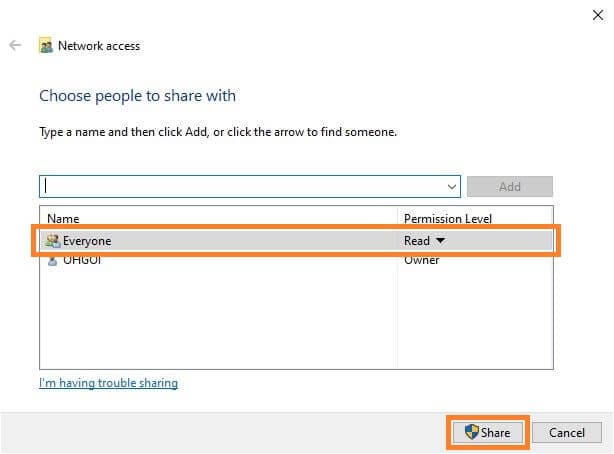Expand the name combo box arrow
Screen dimensions: 614x454
tap(452, 187)
